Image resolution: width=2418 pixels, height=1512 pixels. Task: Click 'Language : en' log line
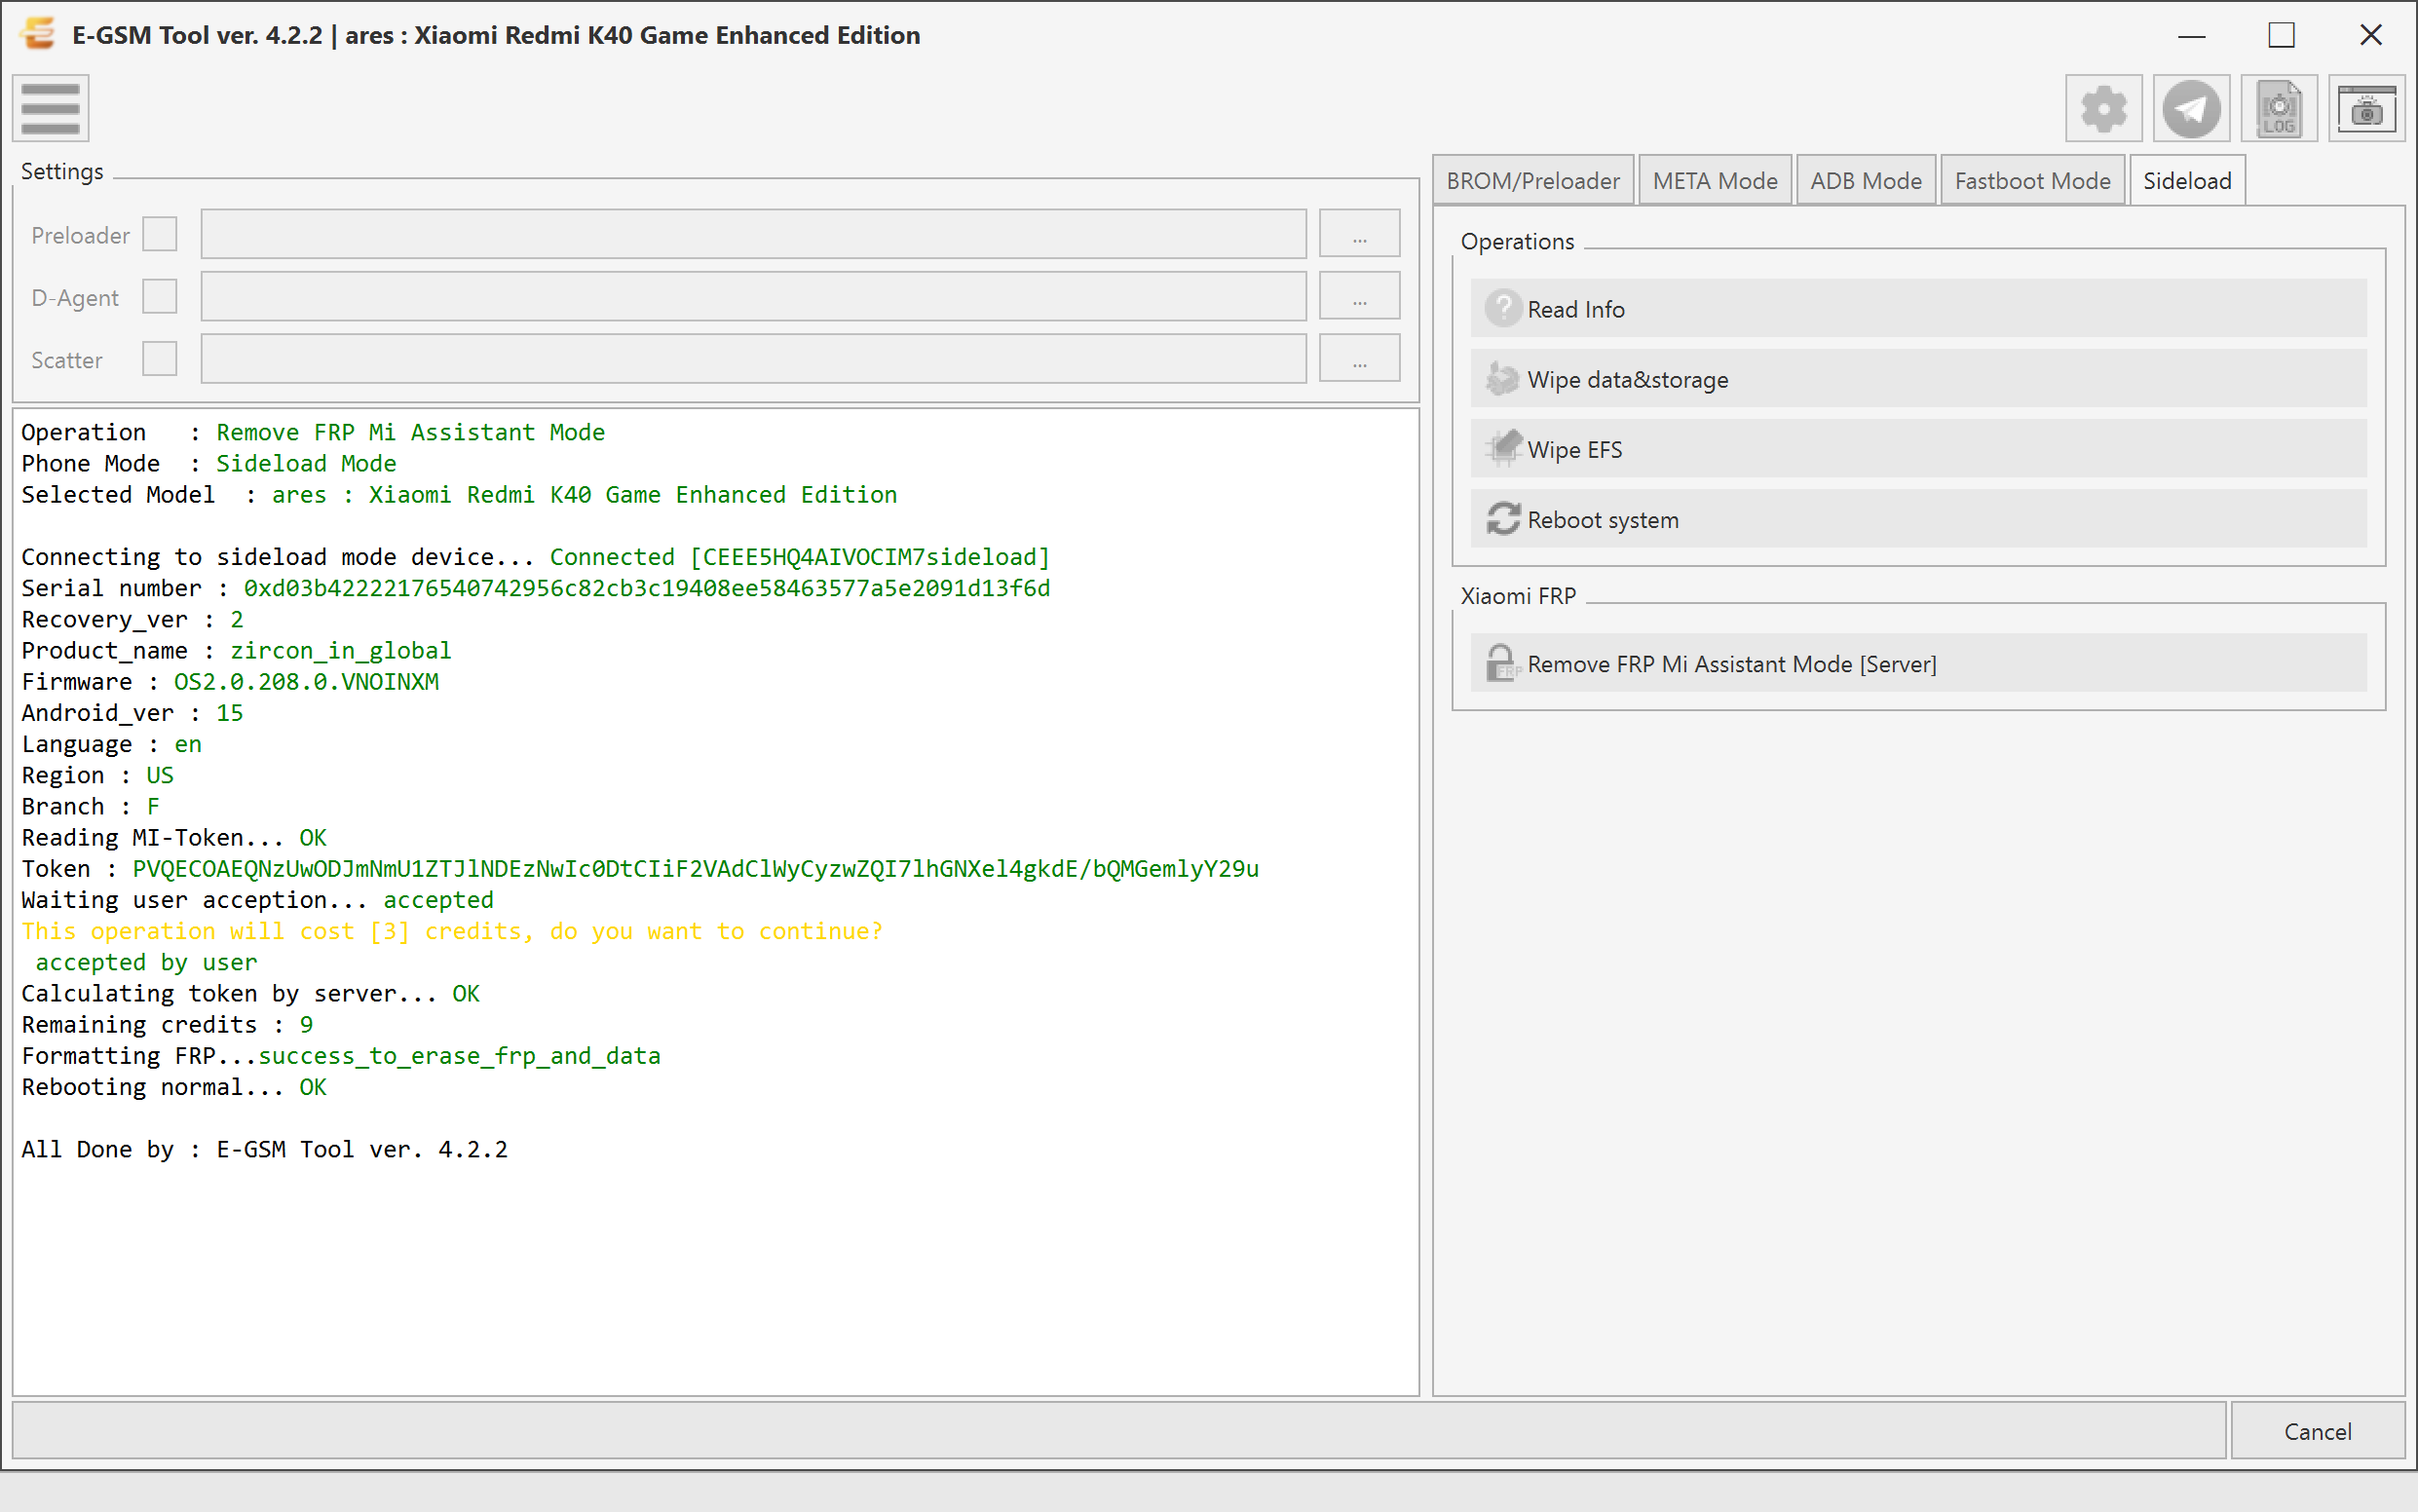coord(111,745)
